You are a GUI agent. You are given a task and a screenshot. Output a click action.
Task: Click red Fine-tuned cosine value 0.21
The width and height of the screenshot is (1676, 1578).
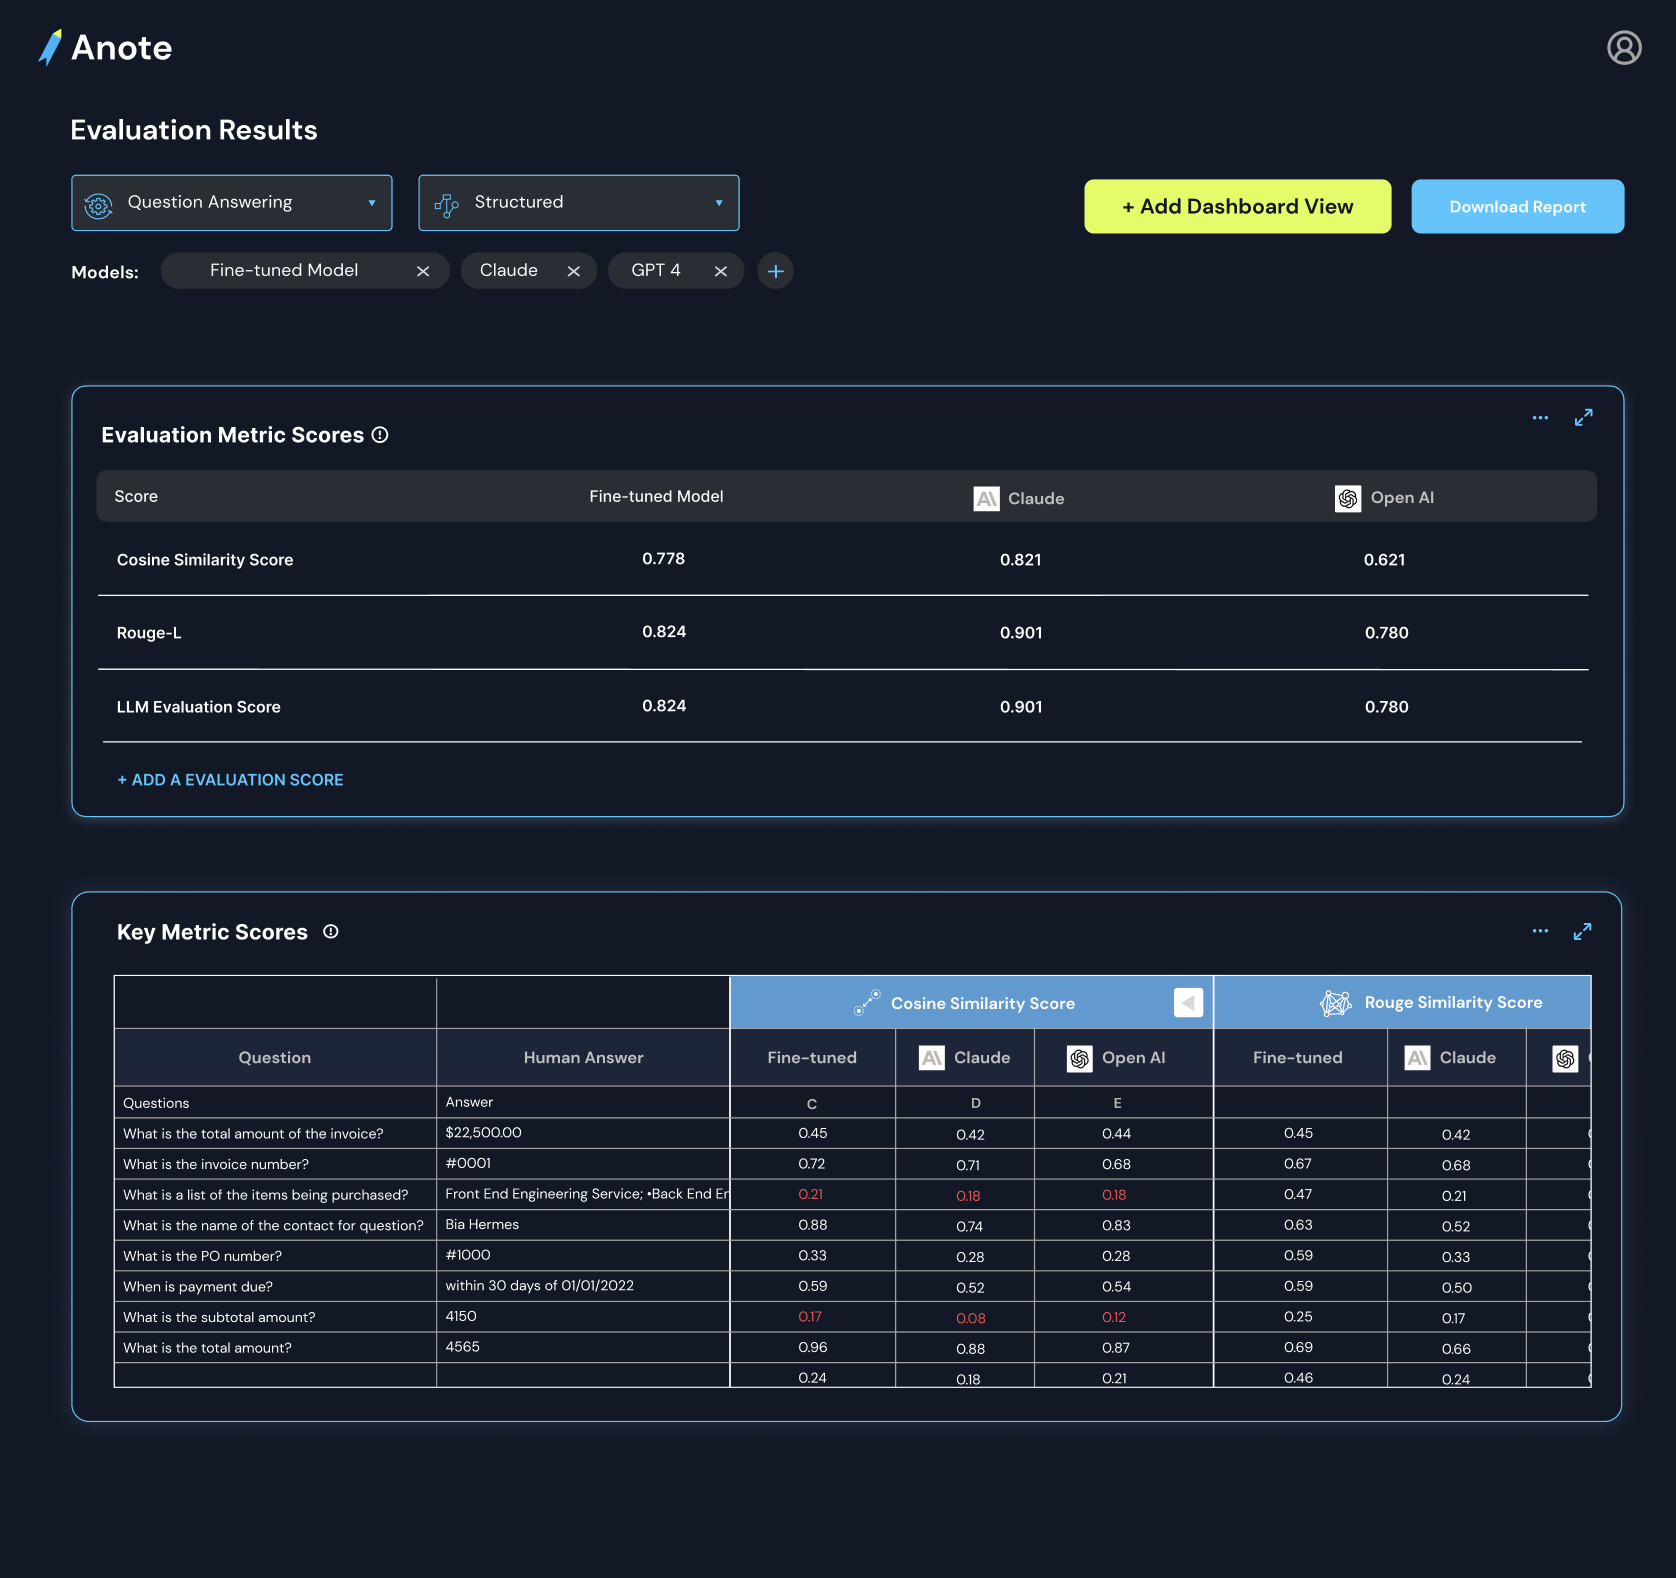pos(811,1194)
